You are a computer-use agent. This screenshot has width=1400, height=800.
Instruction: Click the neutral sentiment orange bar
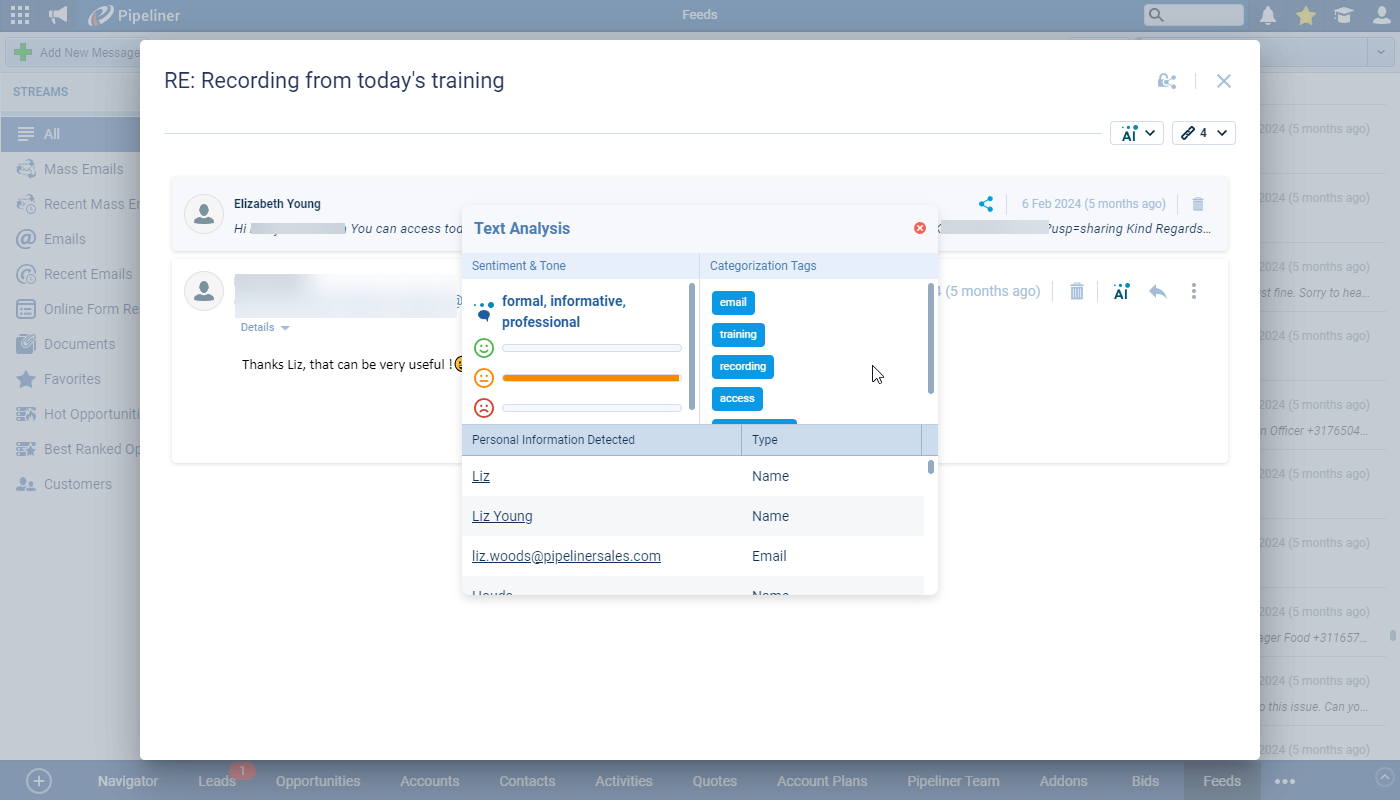591,378
